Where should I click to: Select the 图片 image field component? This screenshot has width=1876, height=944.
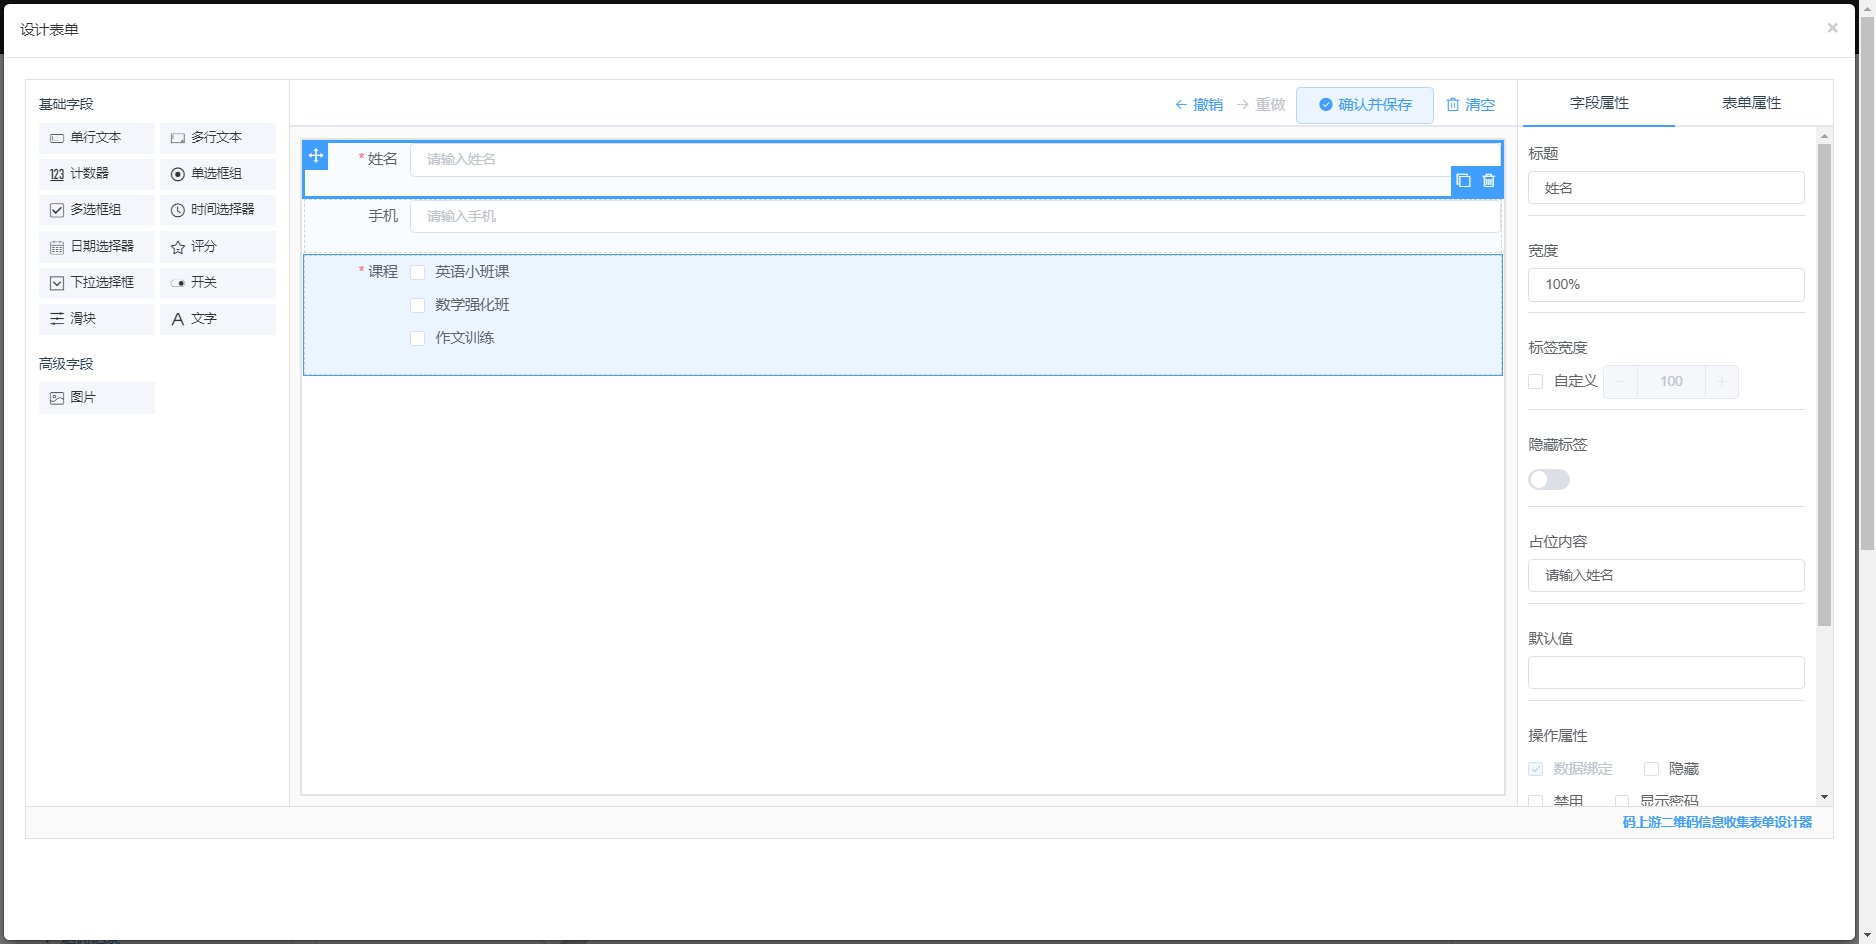click(x=96, y=398)
